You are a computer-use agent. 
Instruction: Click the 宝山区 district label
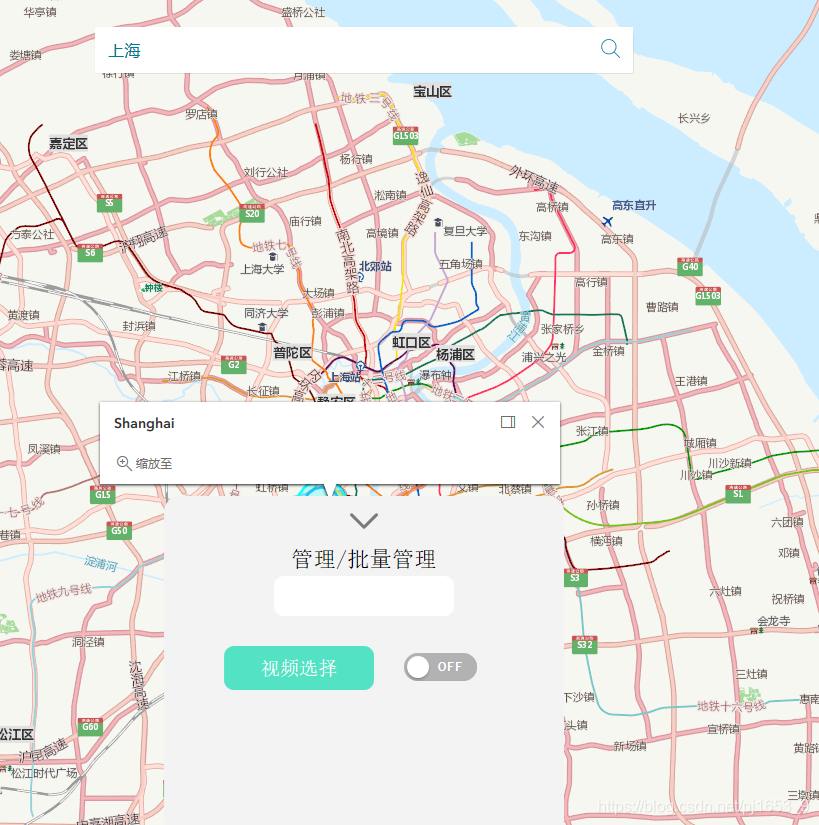tap(432, 92)
